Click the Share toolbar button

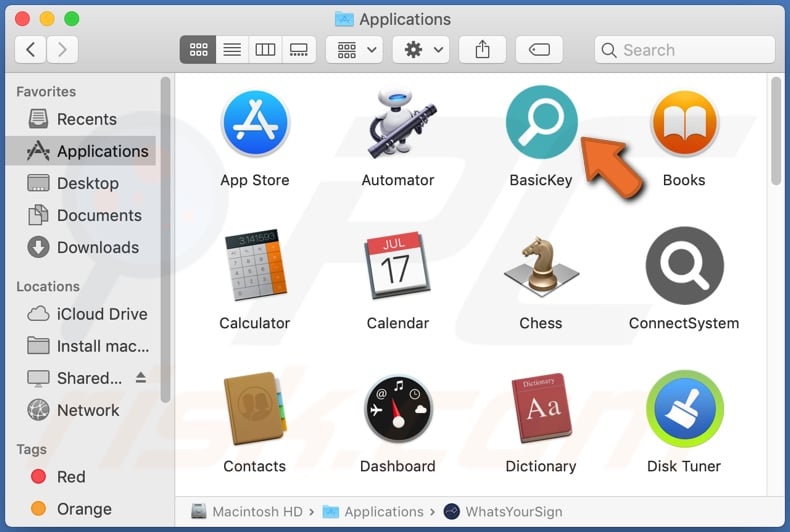coord(483,49)
